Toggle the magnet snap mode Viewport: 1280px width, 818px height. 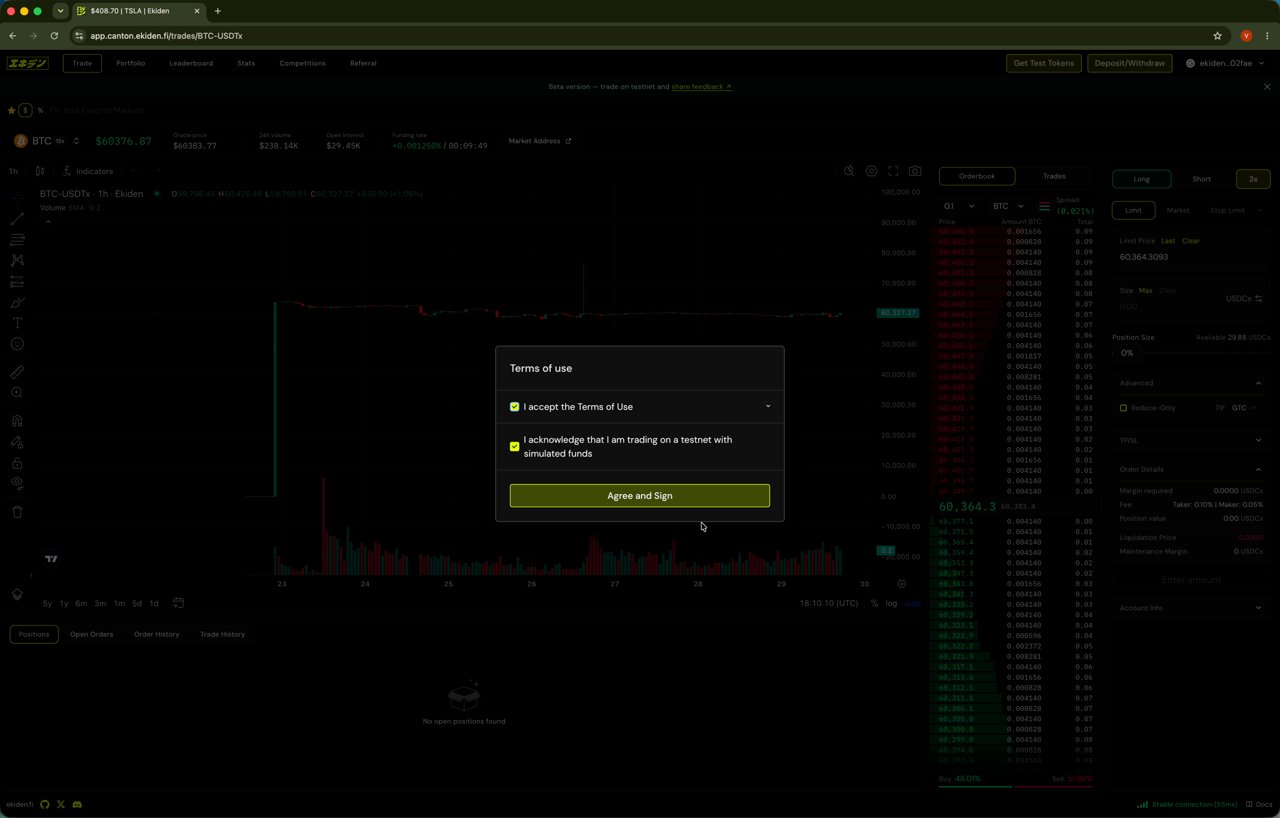17,421
